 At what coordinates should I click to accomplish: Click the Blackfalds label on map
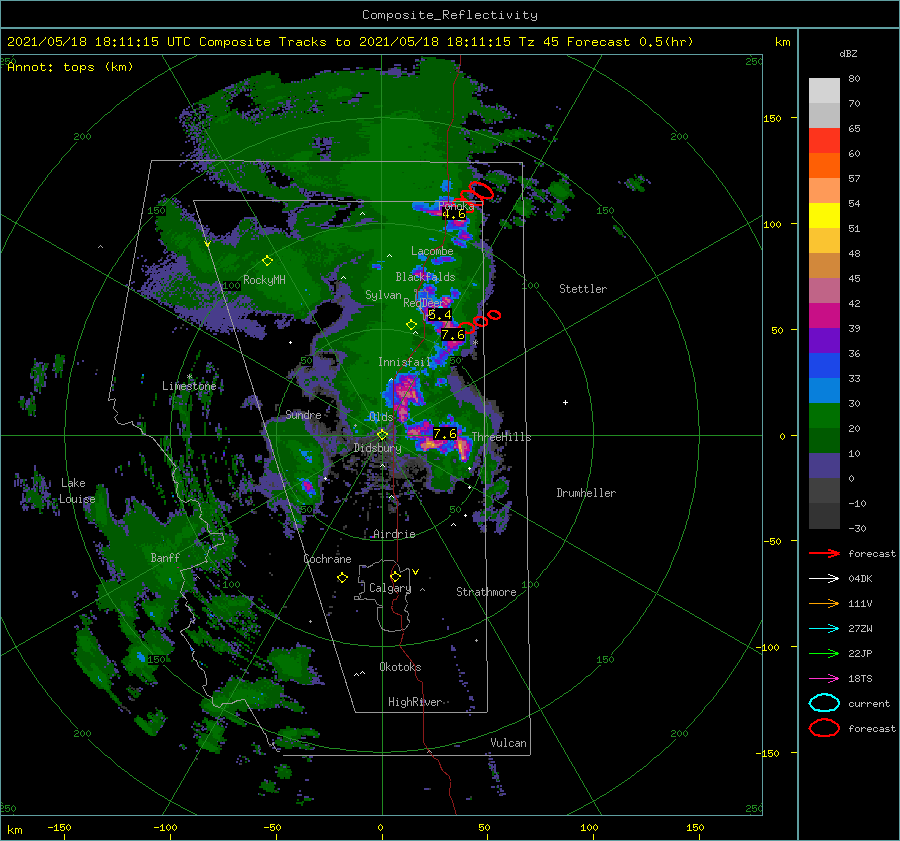[x=425, y=277]
